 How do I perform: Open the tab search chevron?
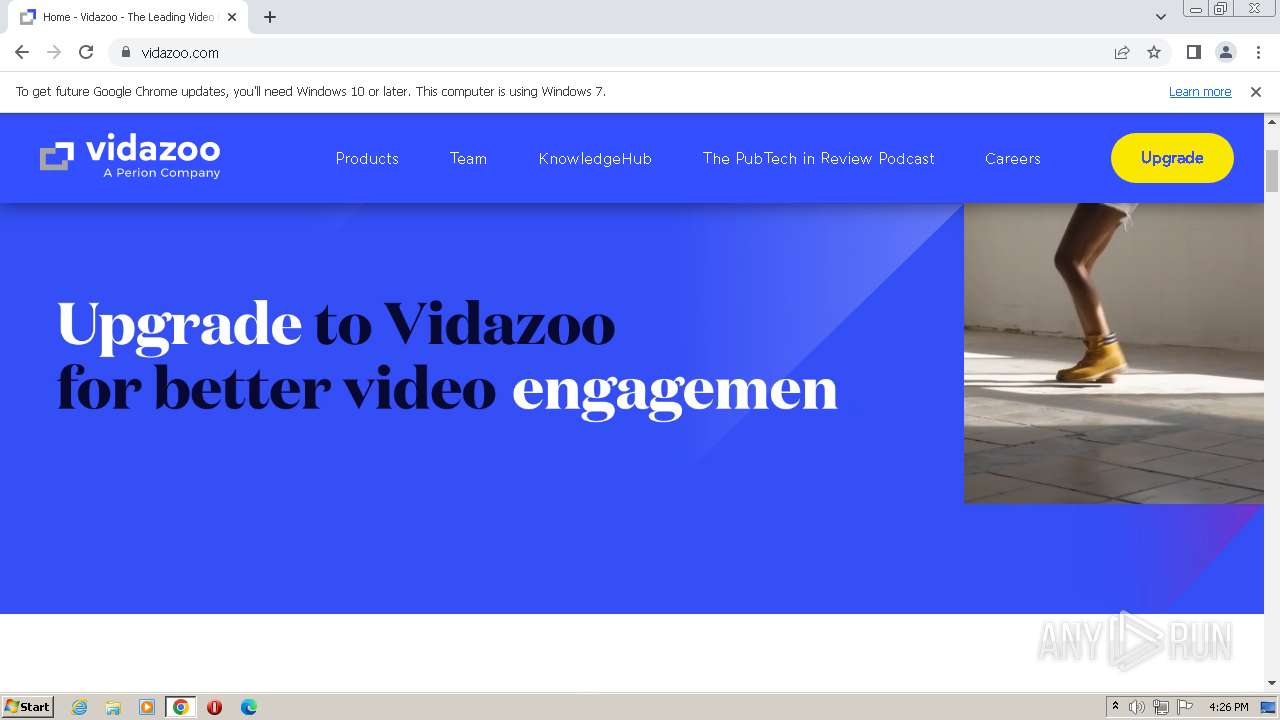[x=1160, y=17]
